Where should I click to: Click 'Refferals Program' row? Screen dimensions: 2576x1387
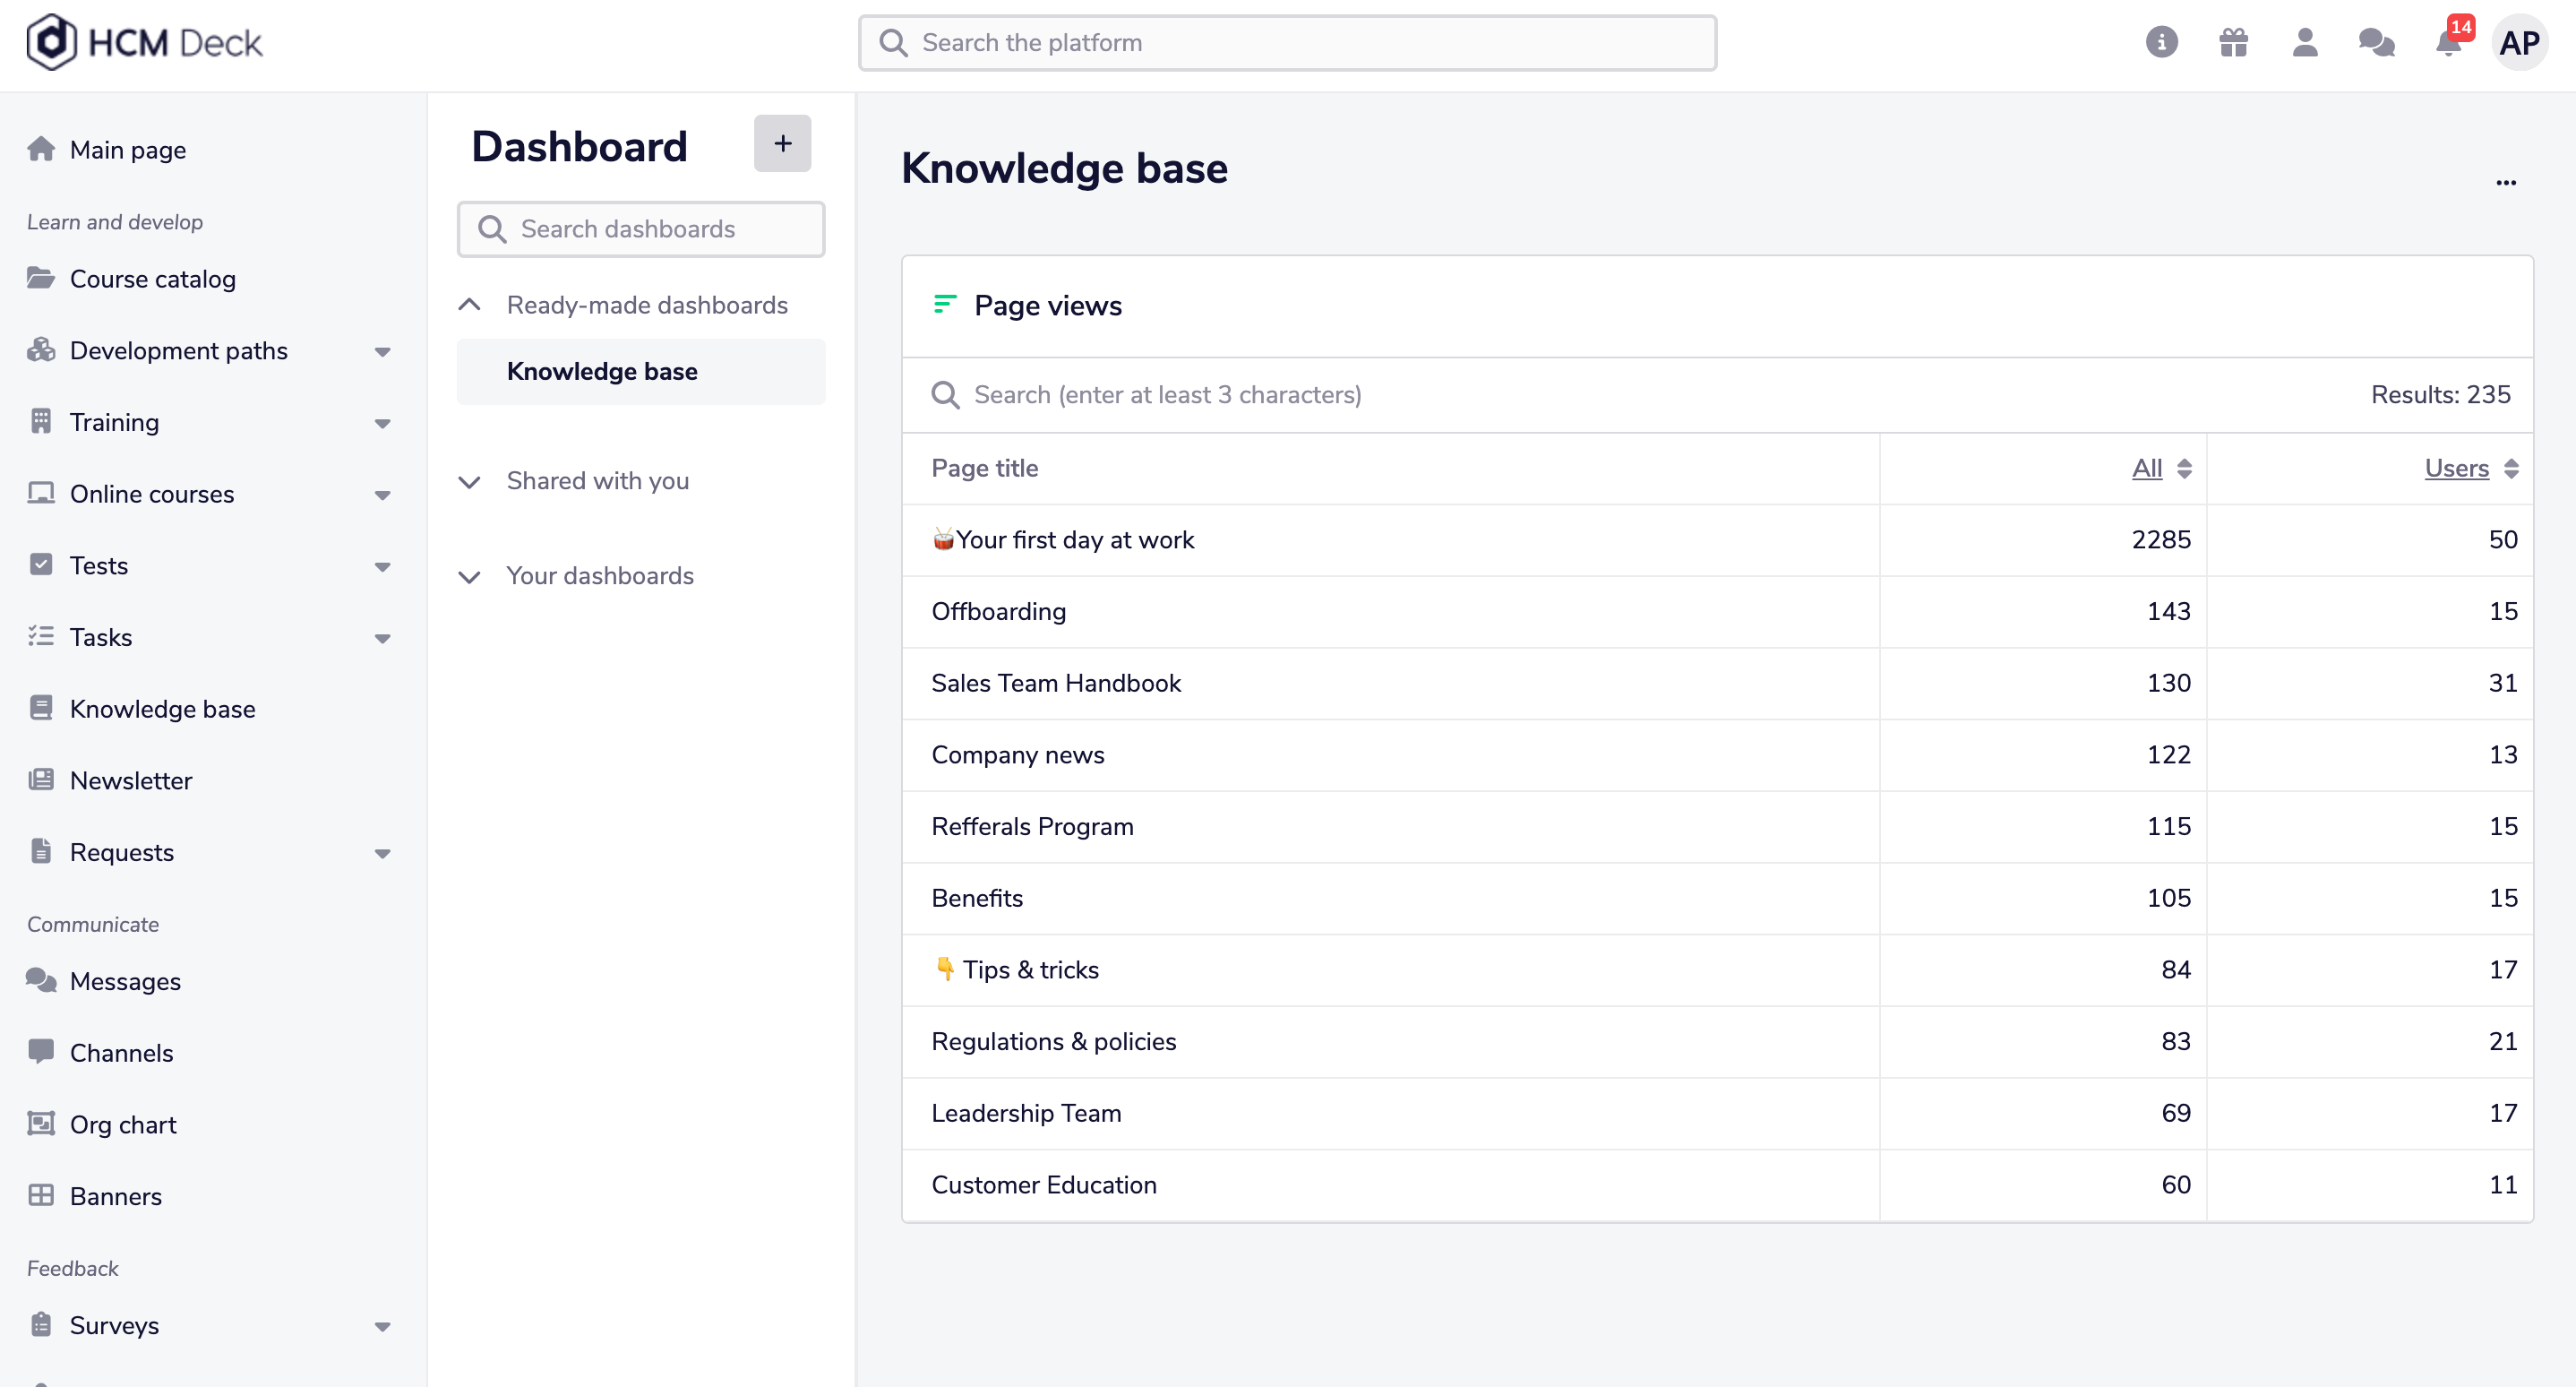click(x=1717, y=827)
